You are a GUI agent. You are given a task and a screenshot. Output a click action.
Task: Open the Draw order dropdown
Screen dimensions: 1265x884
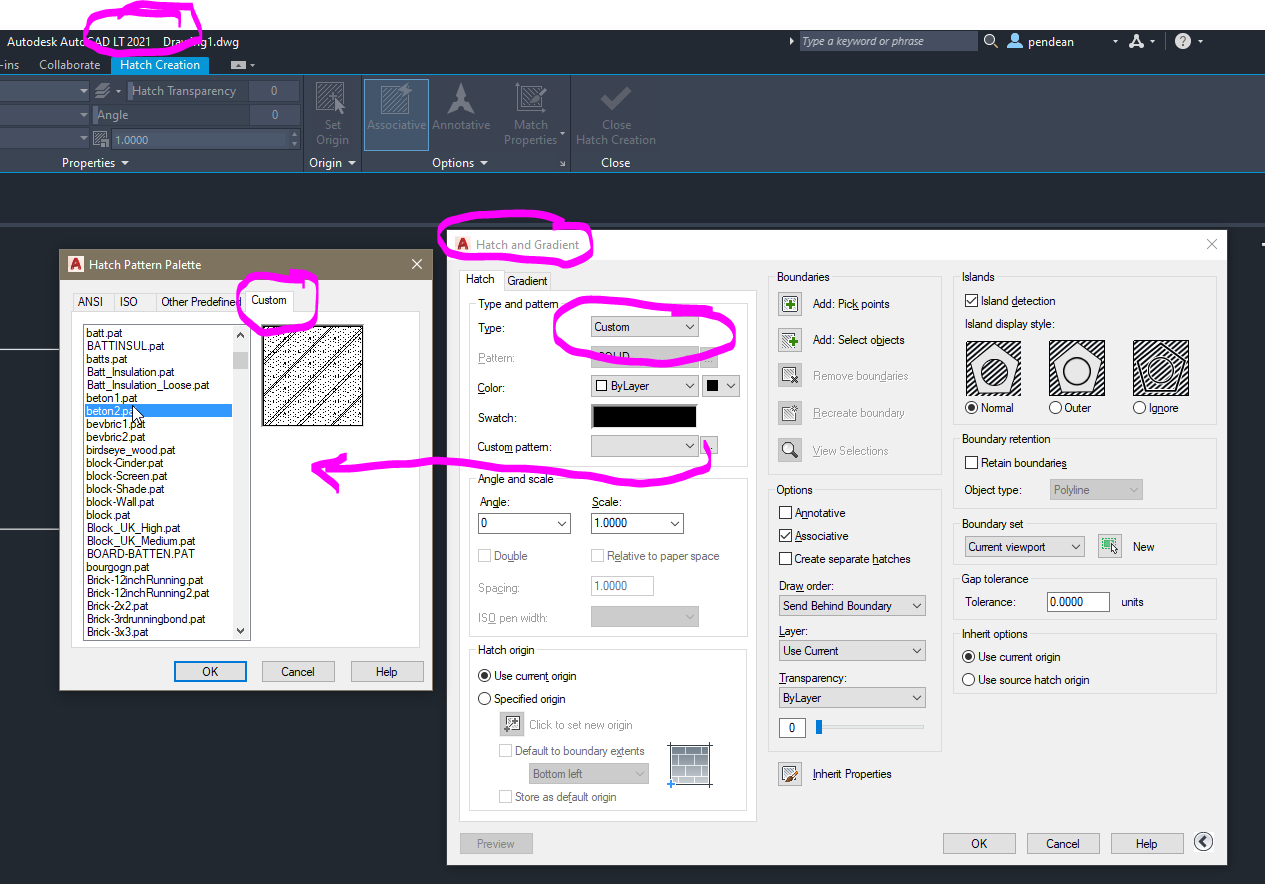[x=851, y=605]
